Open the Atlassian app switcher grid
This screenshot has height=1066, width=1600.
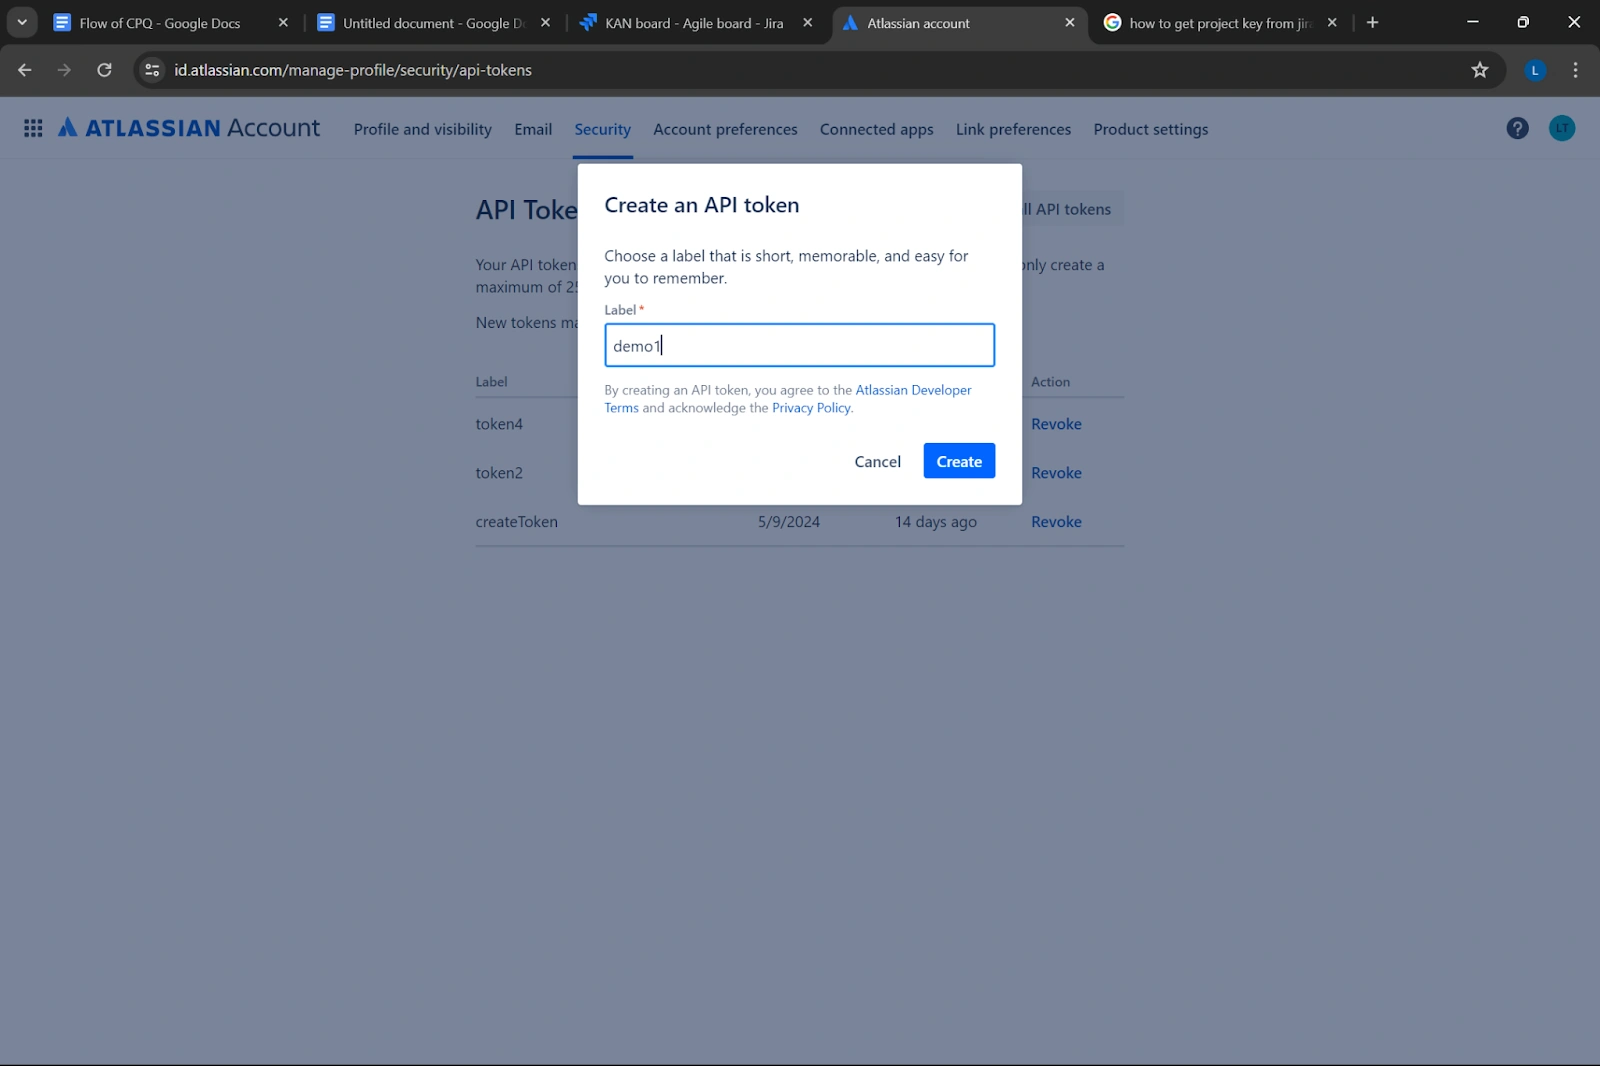click(33, 128)
